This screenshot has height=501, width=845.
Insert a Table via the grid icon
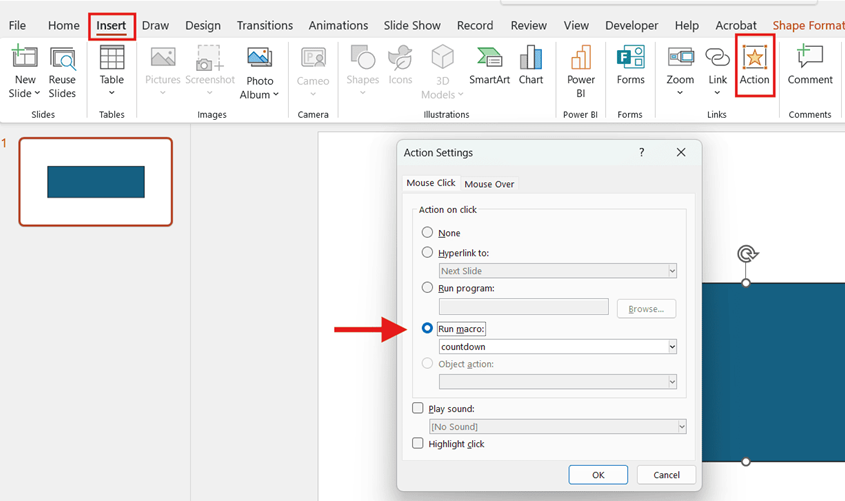click(x=112, y=59)
